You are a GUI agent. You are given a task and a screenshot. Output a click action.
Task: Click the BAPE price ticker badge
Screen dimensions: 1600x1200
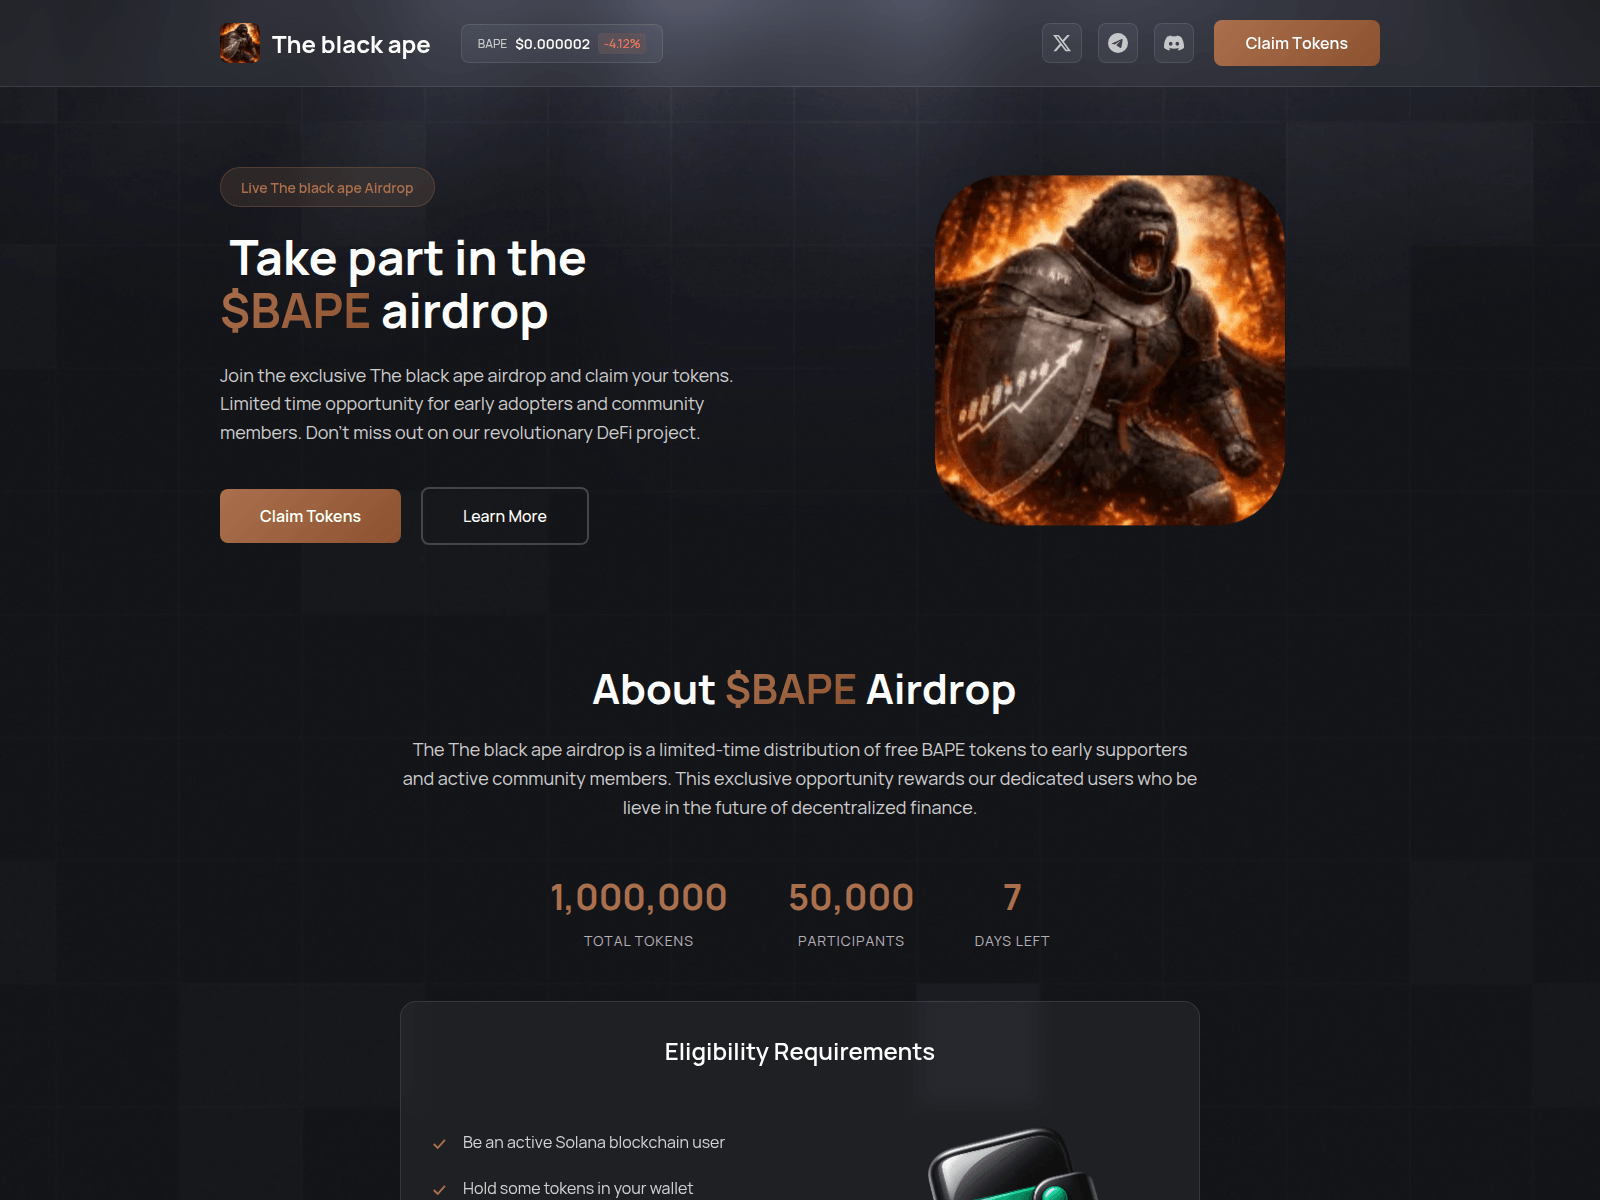562,43
